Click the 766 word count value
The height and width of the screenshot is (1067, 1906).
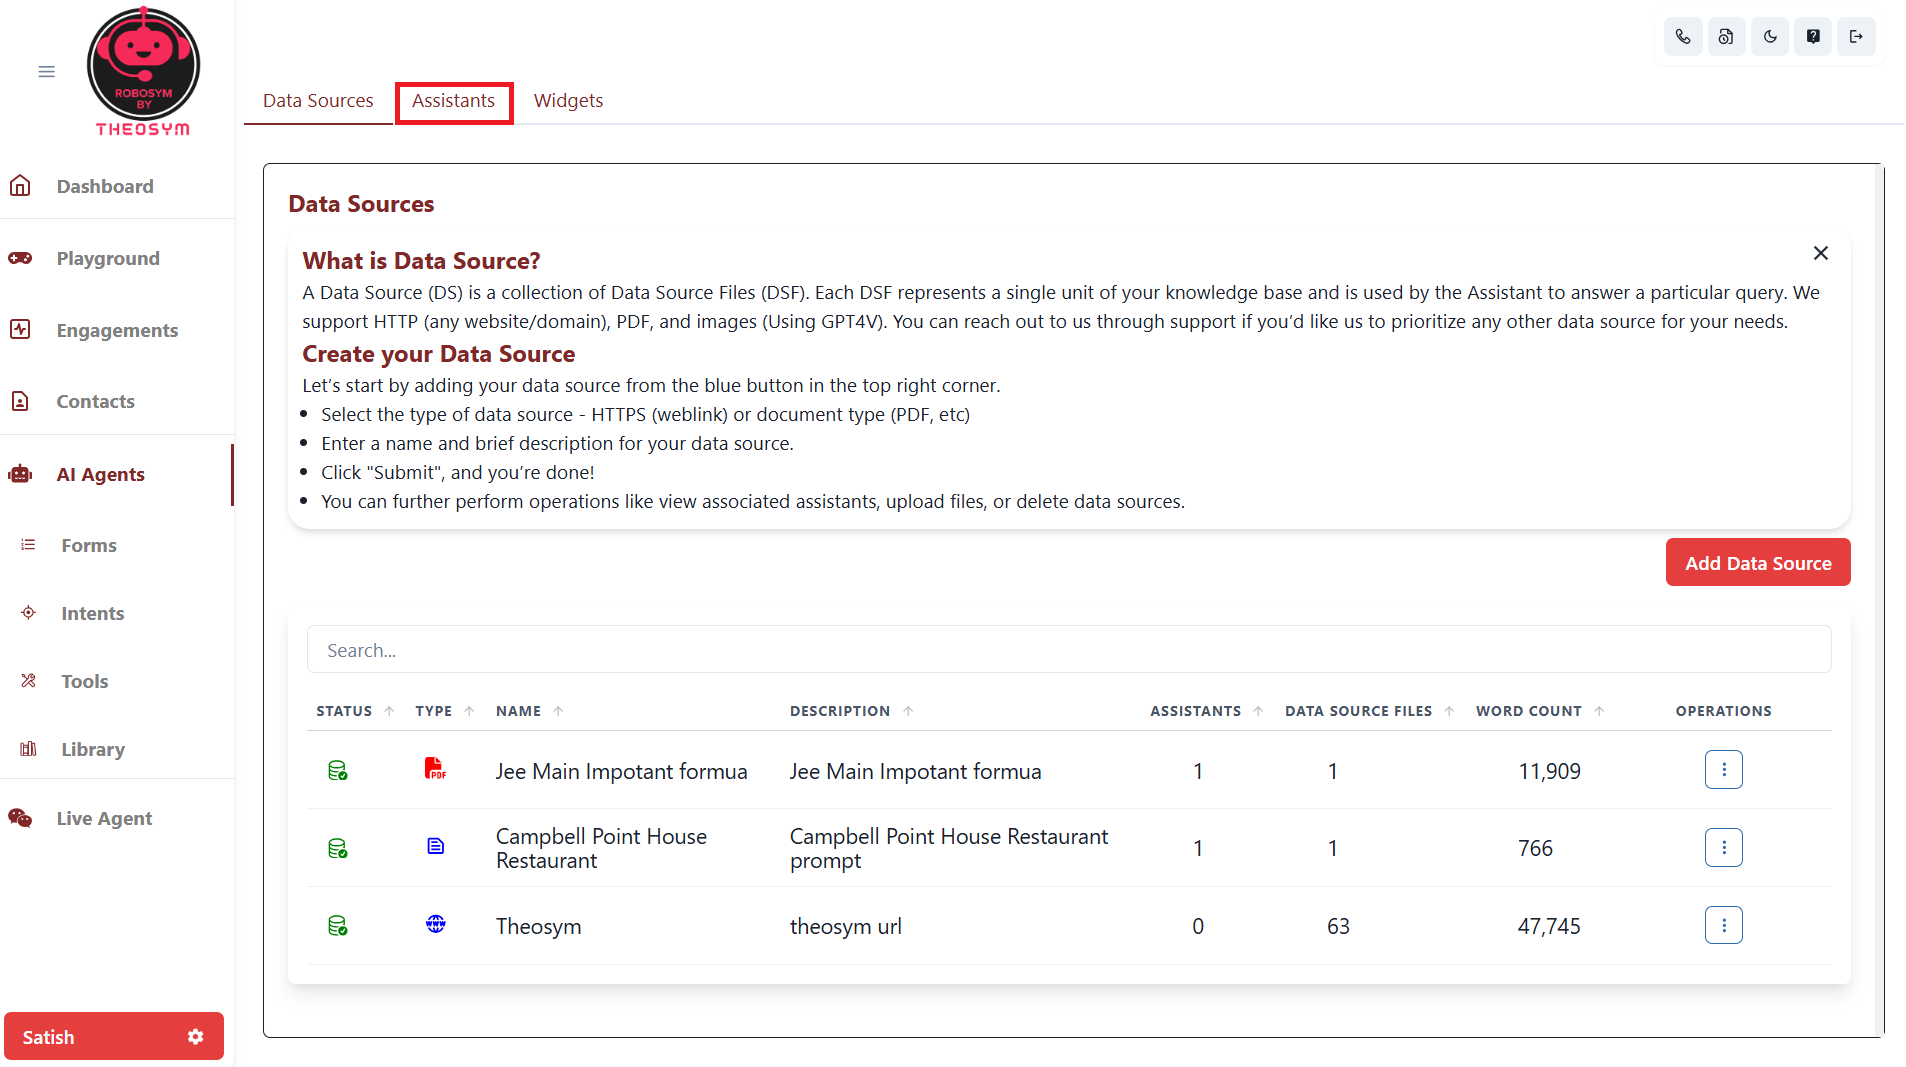tap(1535, 849)
